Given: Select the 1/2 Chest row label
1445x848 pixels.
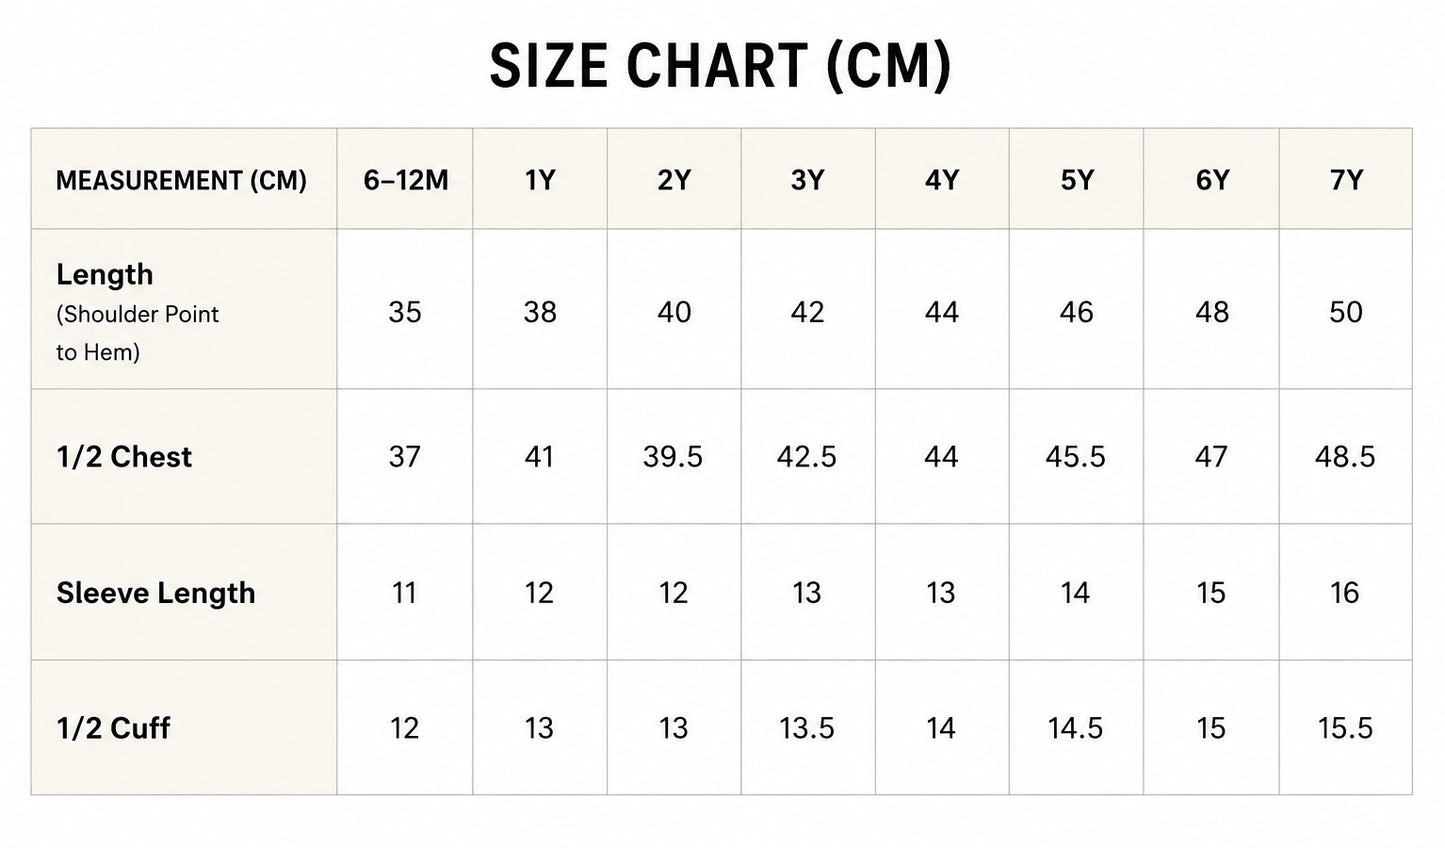Looking at the screenshot, I should (124, 457).
